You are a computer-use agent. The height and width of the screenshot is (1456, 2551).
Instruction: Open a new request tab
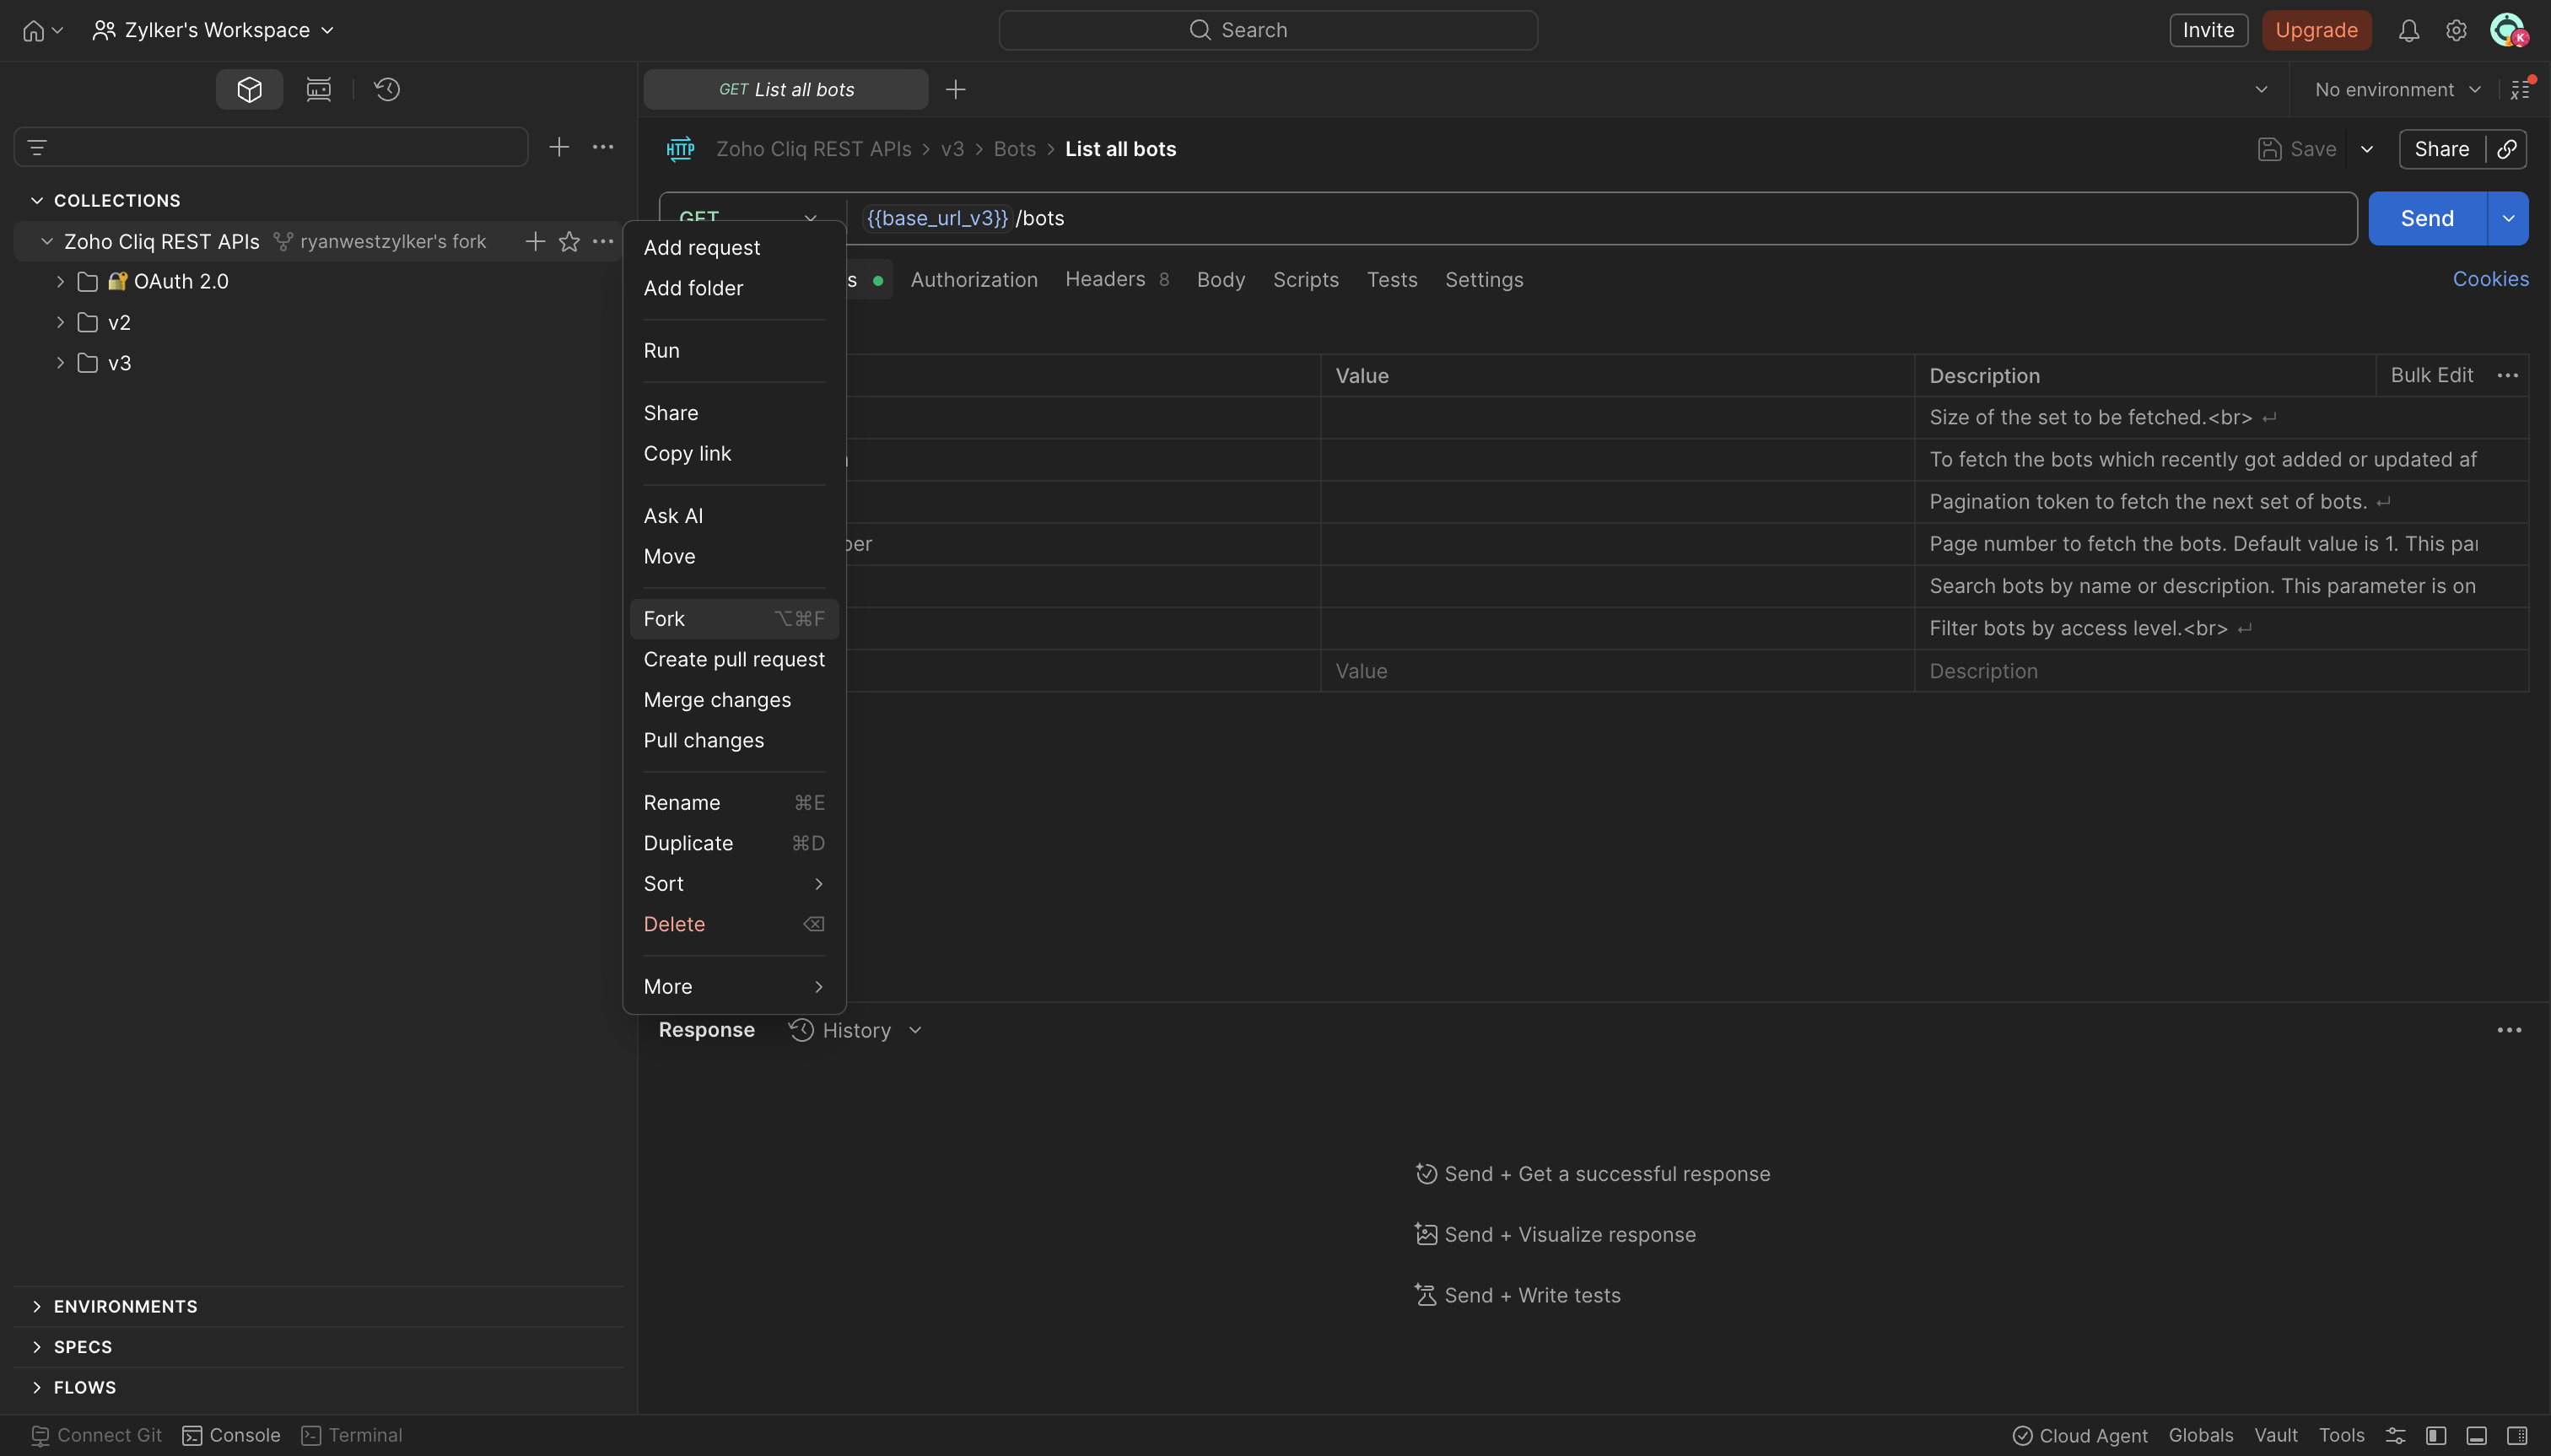(x=955, y=90)
